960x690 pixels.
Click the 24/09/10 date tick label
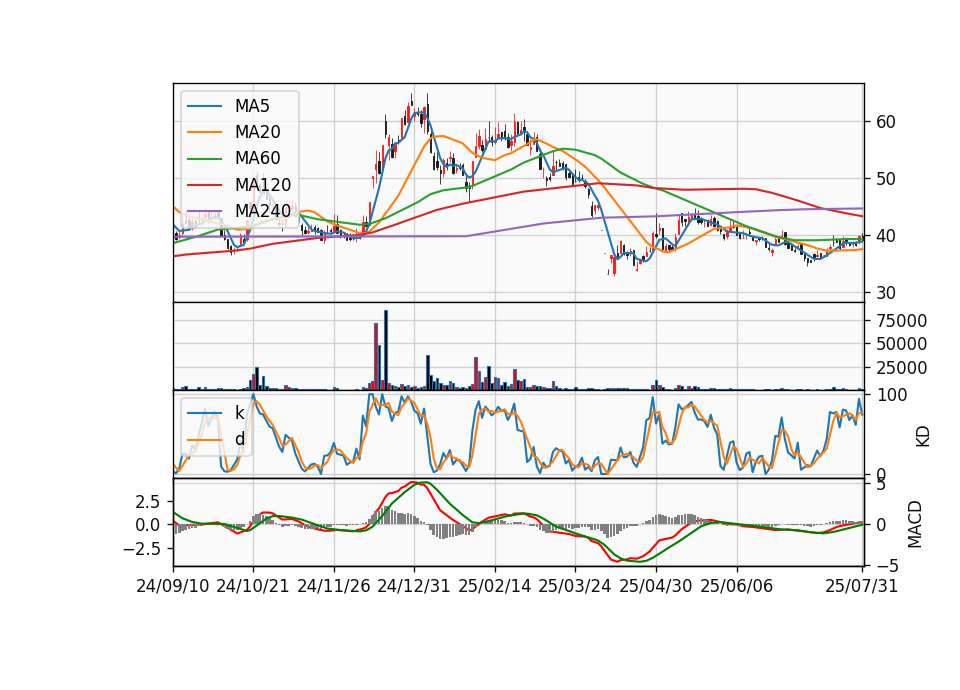(173, 586)
